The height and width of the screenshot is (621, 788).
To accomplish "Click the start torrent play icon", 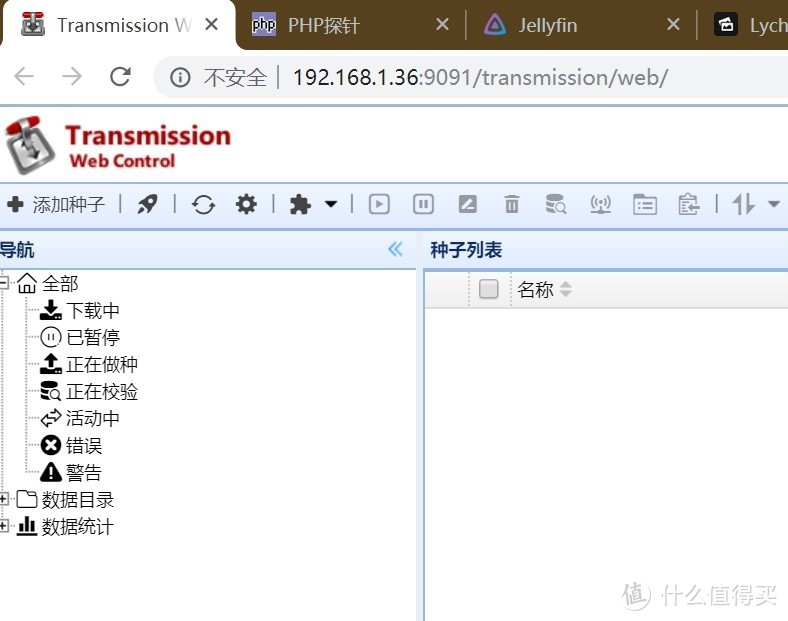I will [x=379, y=204].
